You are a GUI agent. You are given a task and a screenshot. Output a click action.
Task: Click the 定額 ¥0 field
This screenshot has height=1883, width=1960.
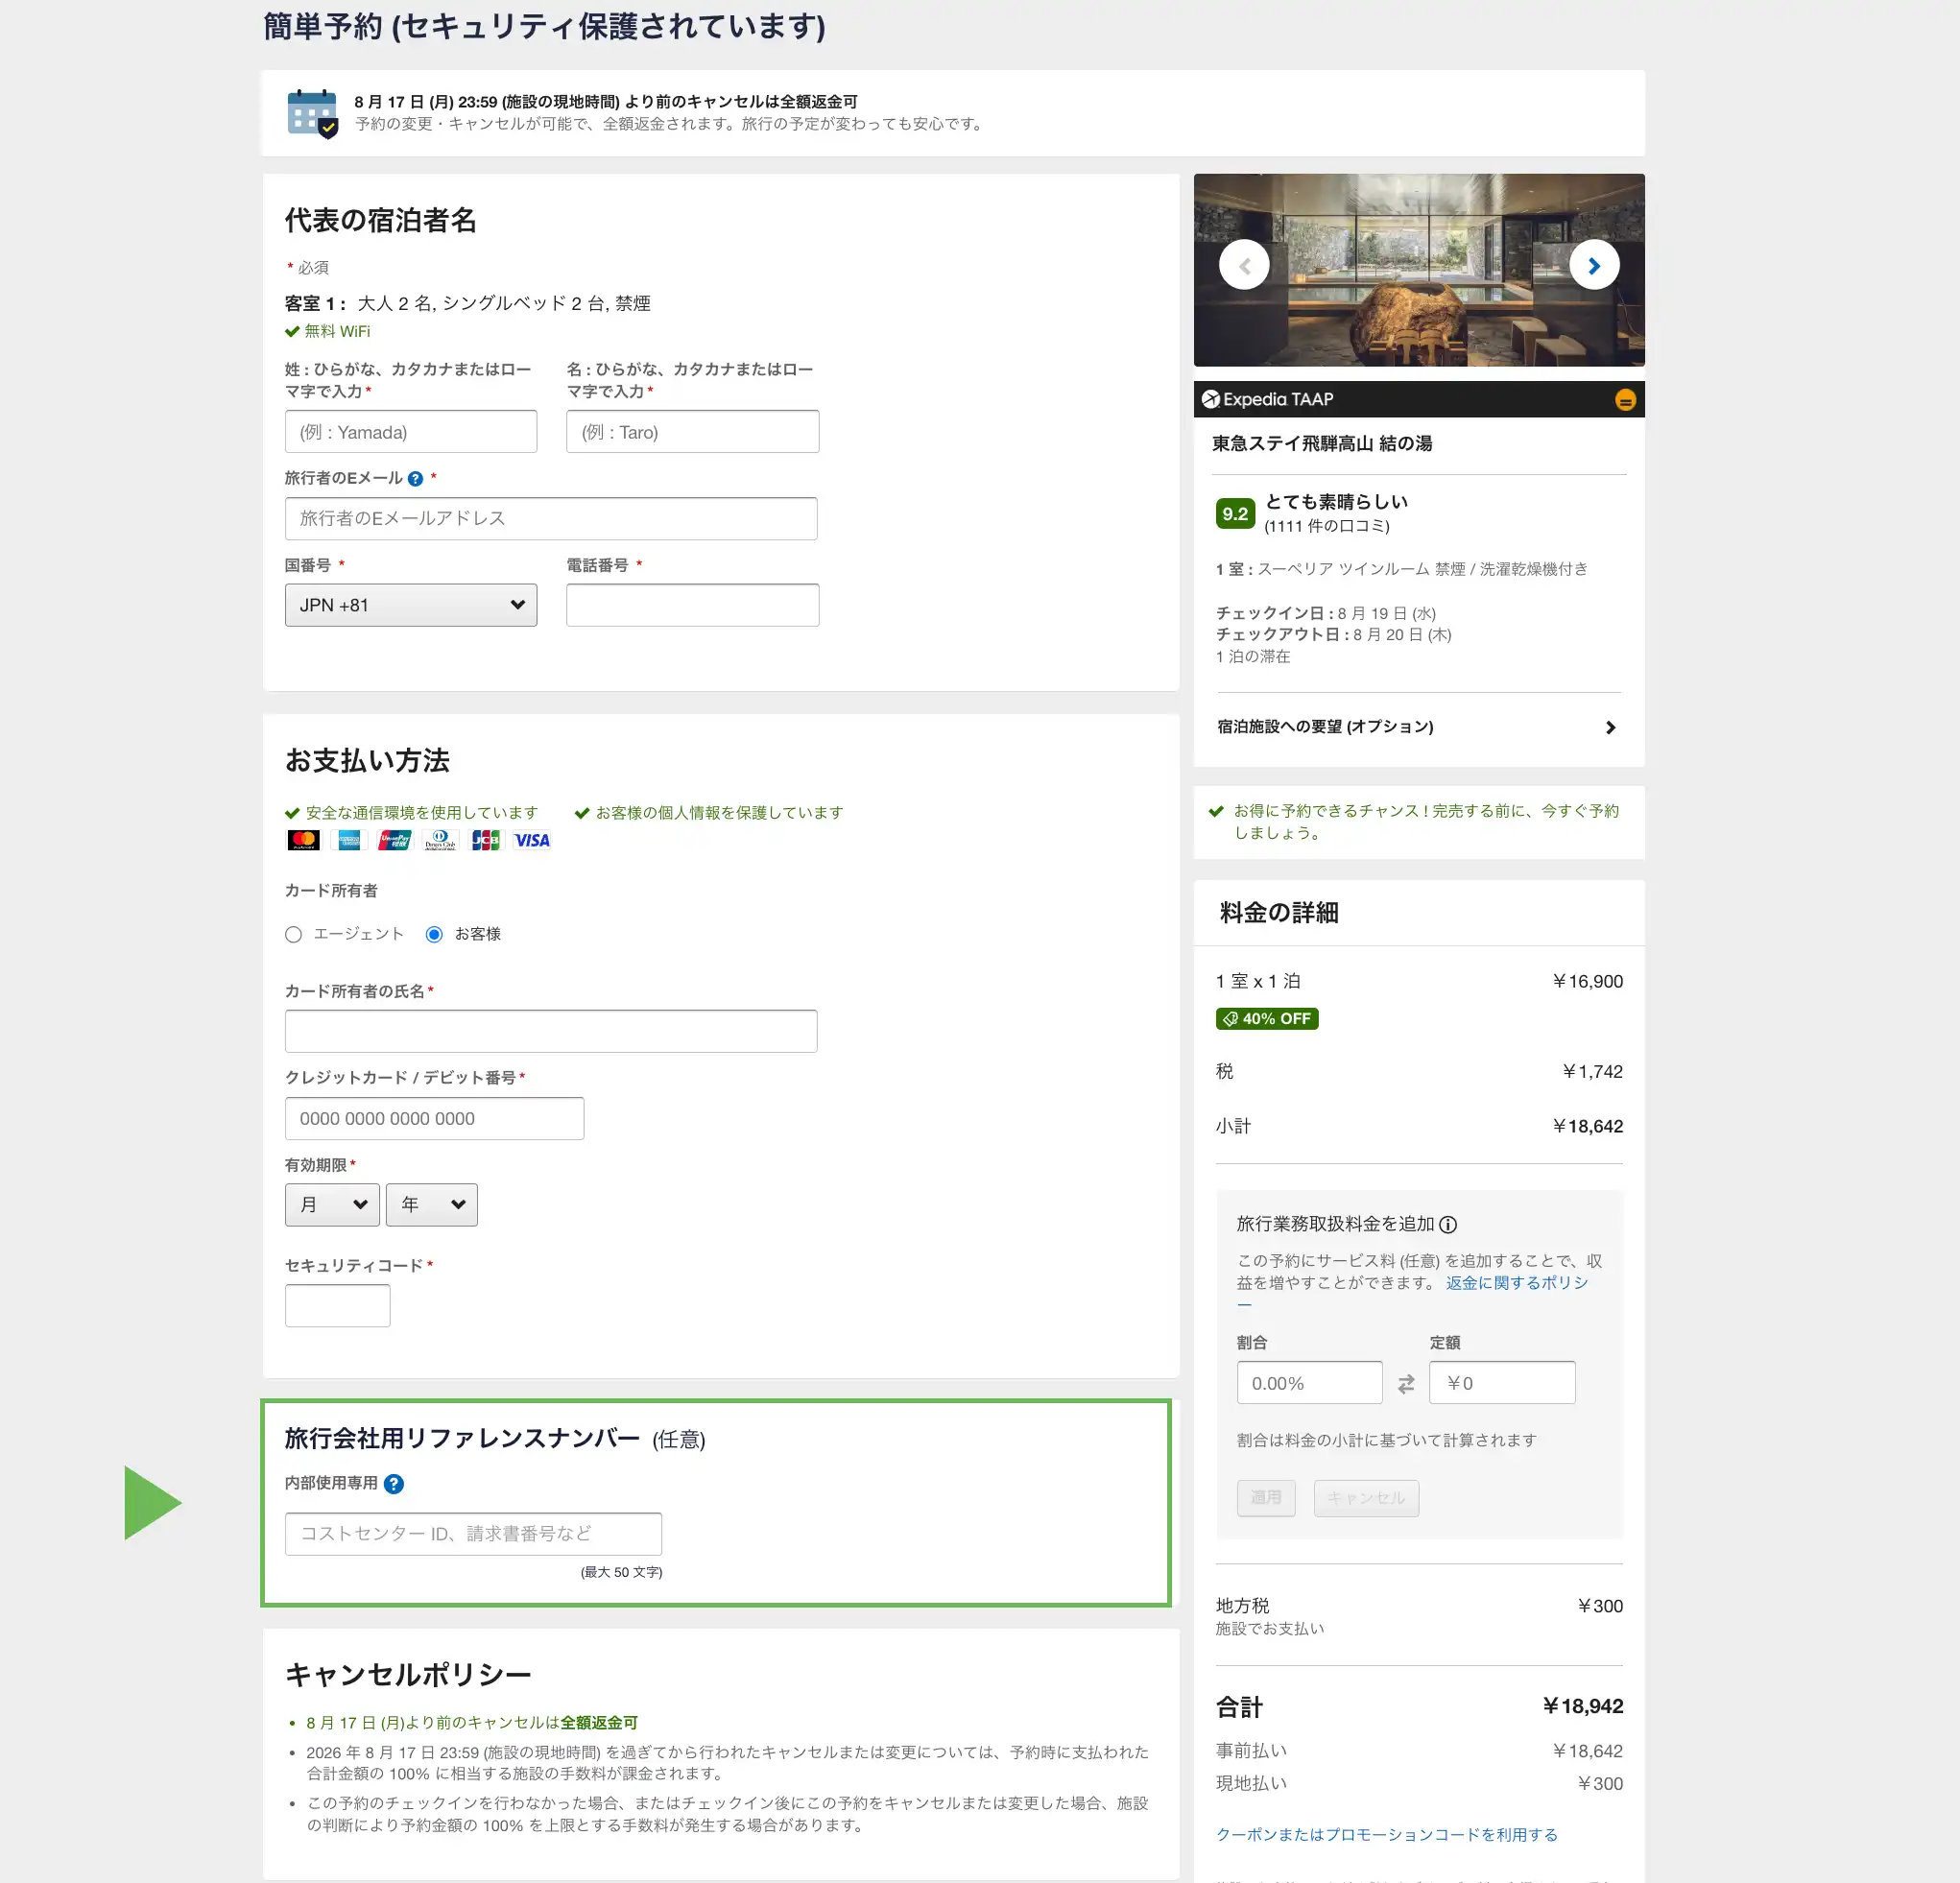click(x=1502, y=1383)
